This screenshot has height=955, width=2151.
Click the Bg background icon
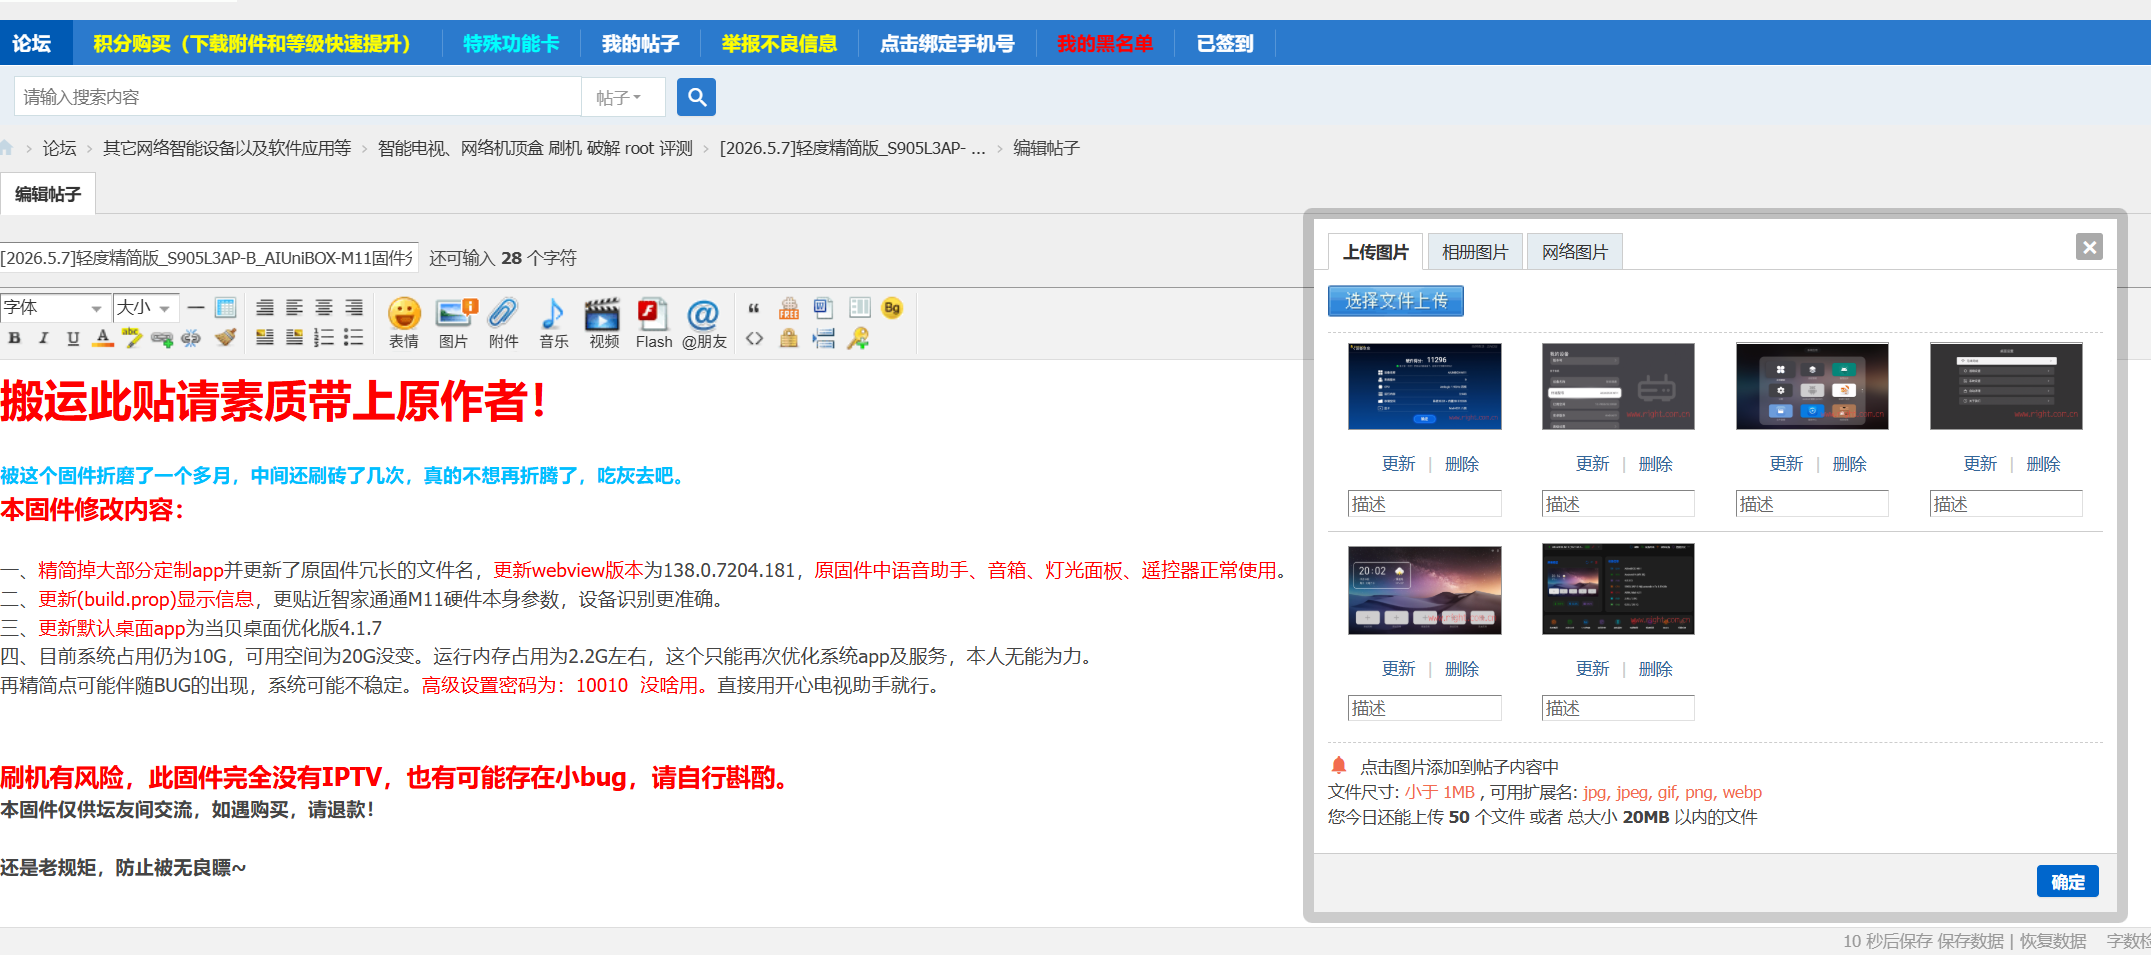(892, 308)
